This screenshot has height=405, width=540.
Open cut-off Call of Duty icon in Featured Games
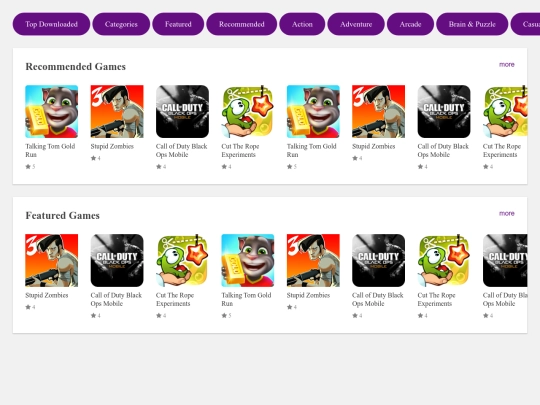[x=505, y=260]
